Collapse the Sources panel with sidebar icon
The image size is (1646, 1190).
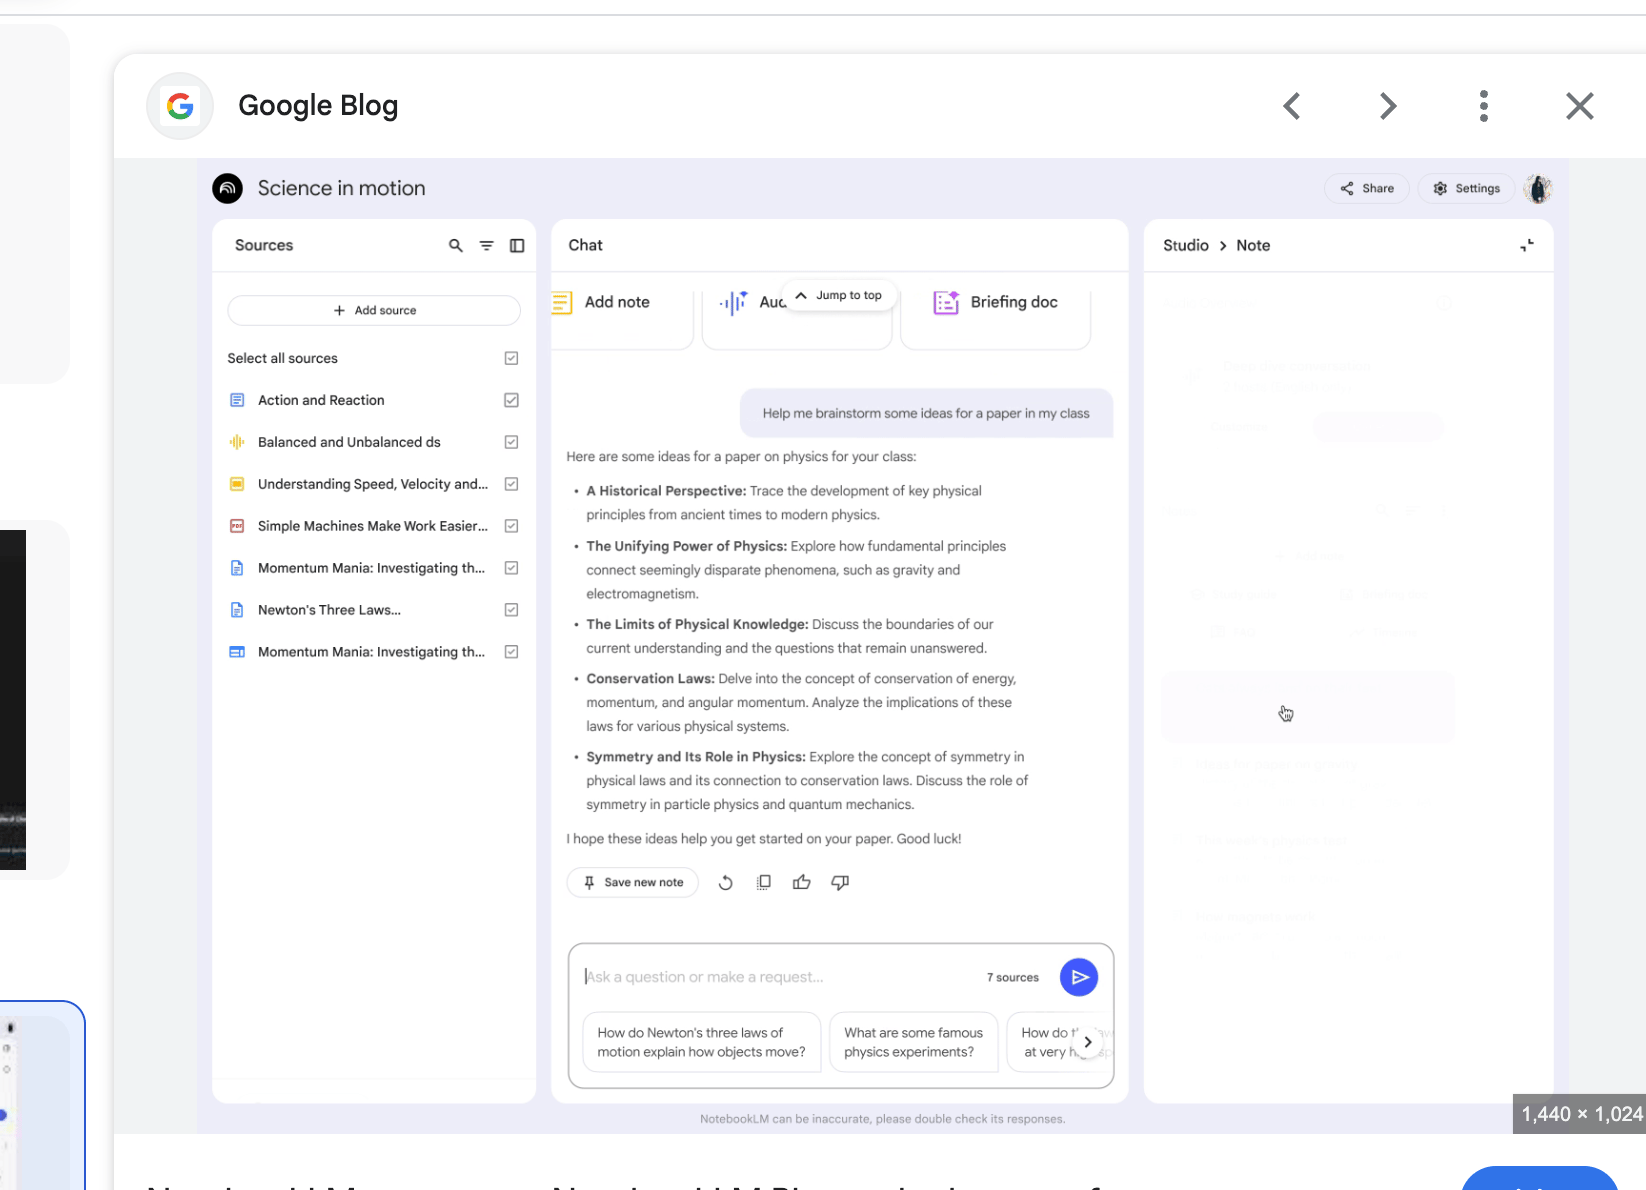pyautogui.click(x=517, y=246)
